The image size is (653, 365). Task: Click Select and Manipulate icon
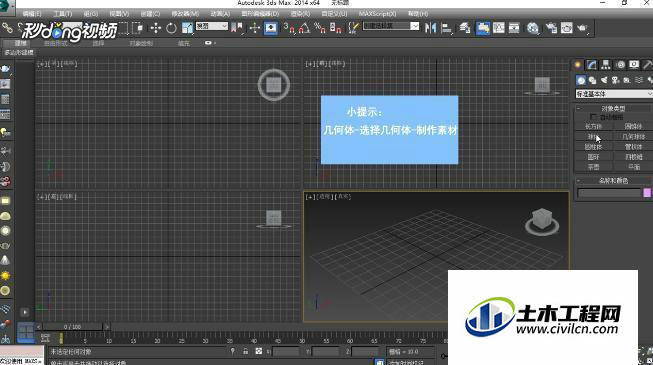point(254,28)
